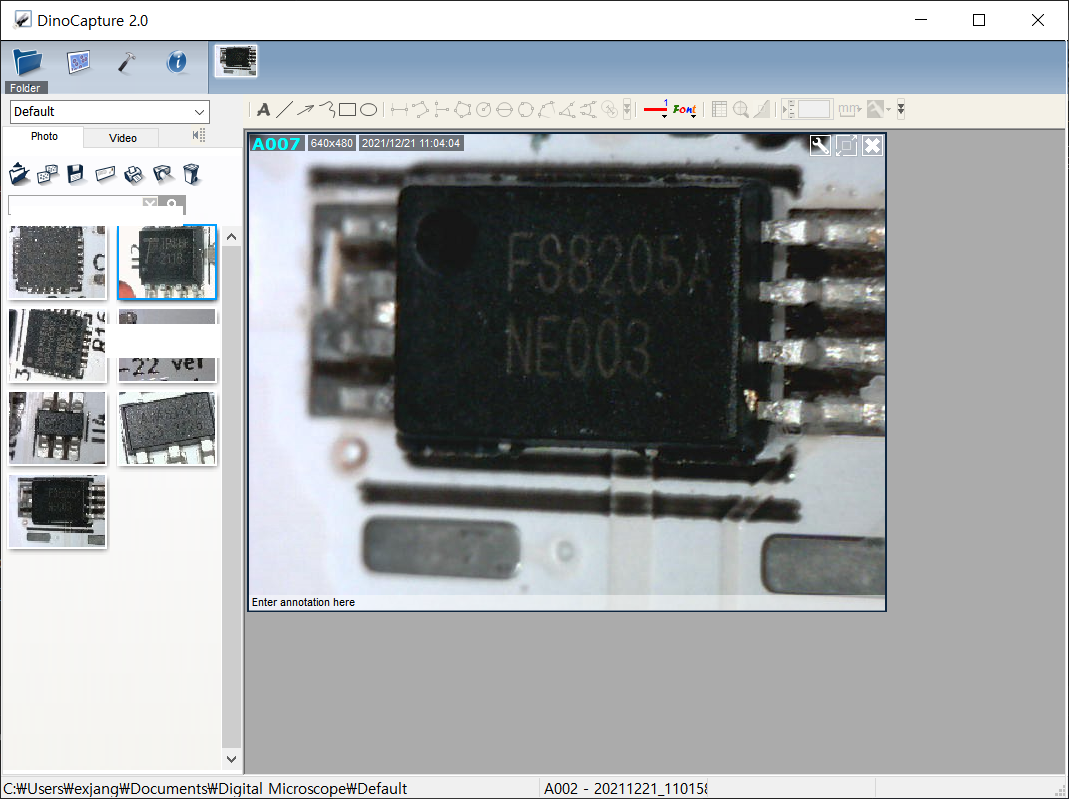1069x799 pixels.
Task: Click 'Enter annotation here' field
Action: coord(303,603)
